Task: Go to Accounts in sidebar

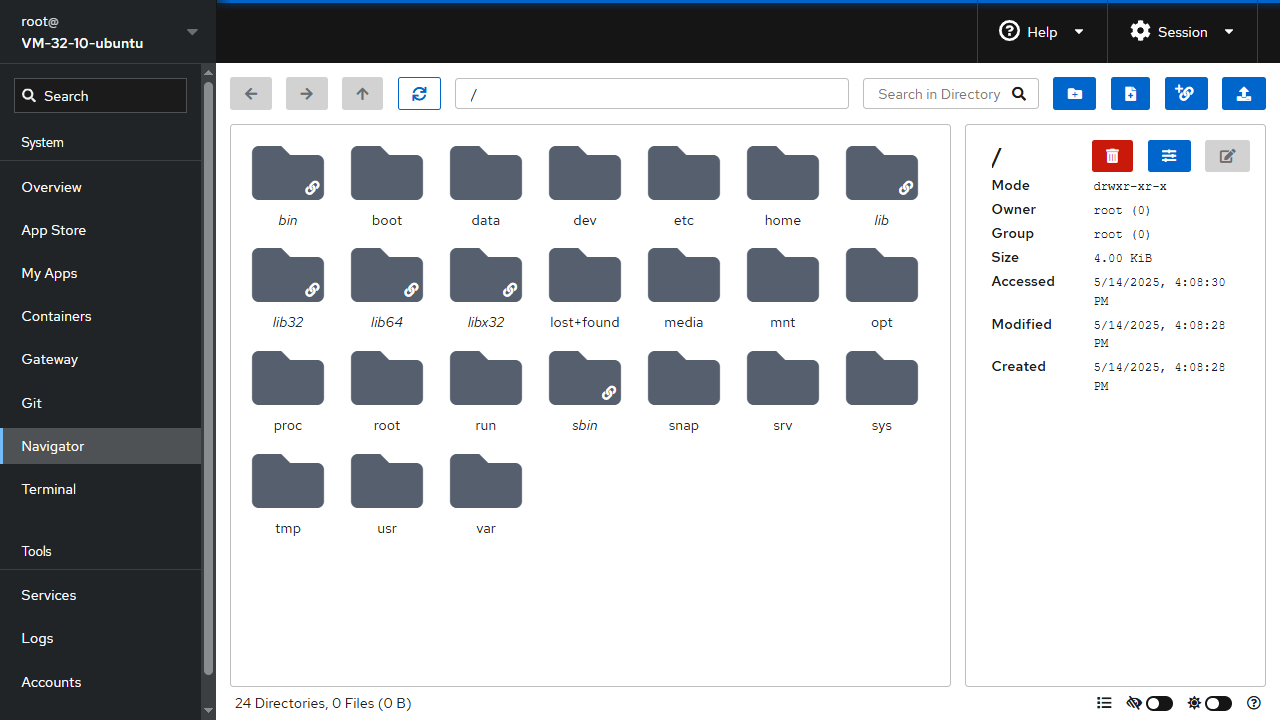Action: [100, 682]
